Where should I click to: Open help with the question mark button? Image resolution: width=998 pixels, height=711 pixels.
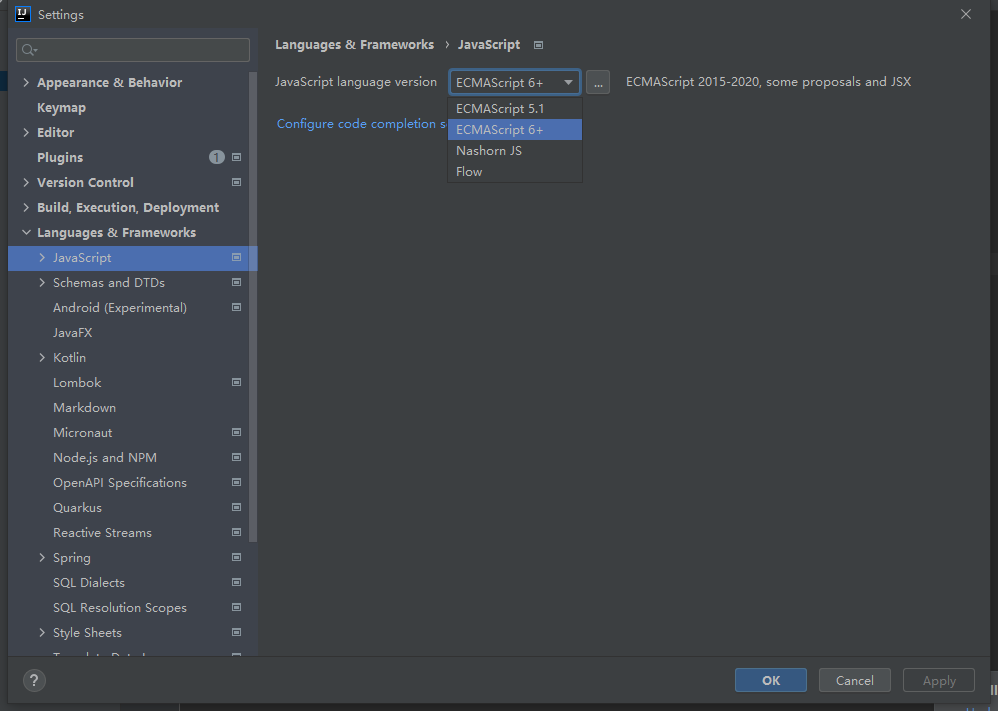[x=34, y=680]
